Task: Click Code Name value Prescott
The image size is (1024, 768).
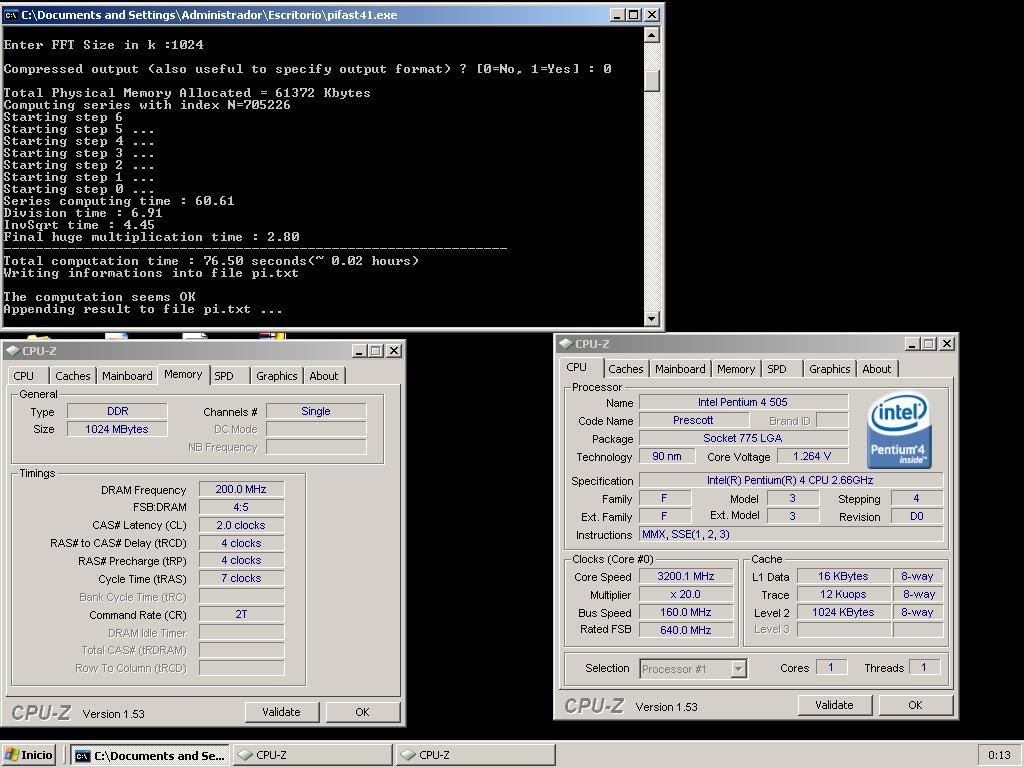Action: point(693,420)
